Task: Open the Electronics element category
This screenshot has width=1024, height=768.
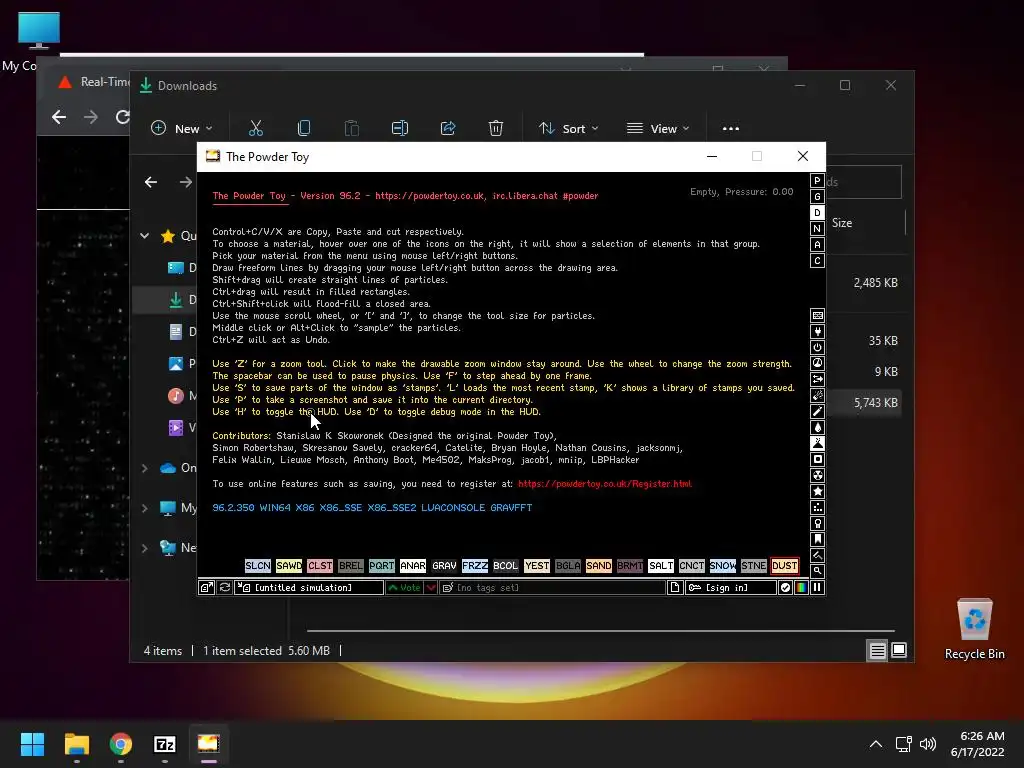Action: point(817,331)
